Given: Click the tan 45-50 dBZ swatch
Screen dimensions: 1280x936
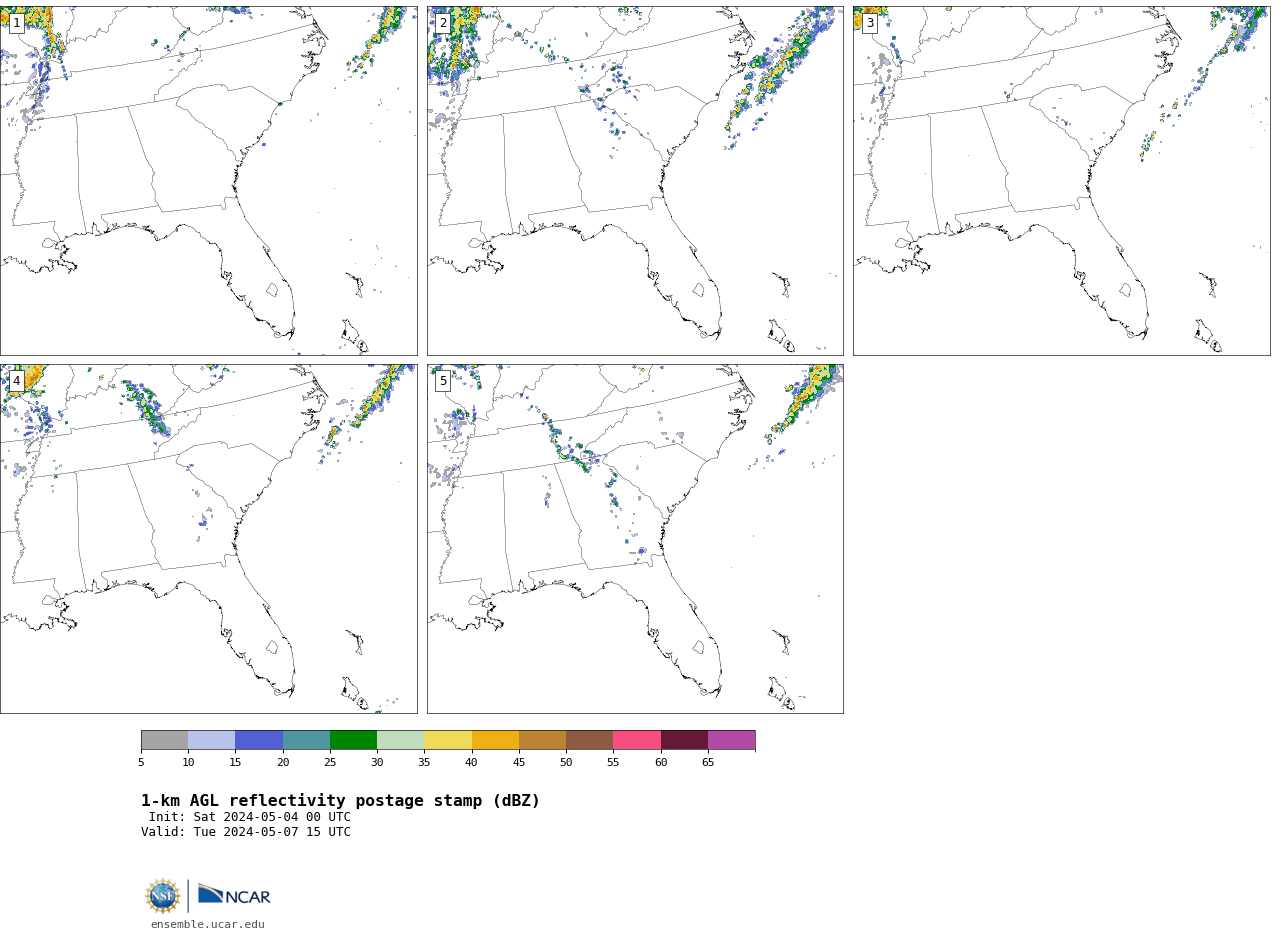Looking at the screenshot, I should (542, 740).
